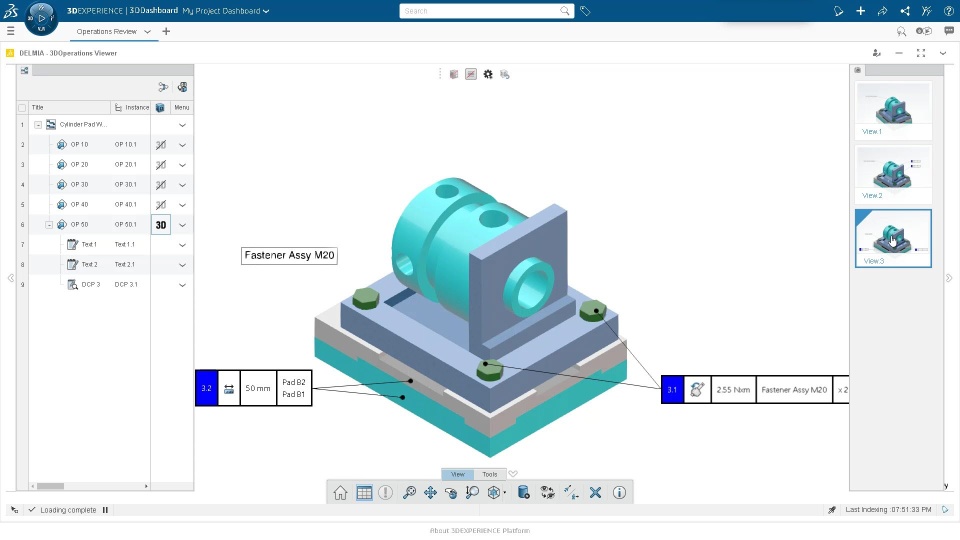Open the widget chevron menu at top right
This screenshot has width=960, height=540.
[x=943, y=53]
